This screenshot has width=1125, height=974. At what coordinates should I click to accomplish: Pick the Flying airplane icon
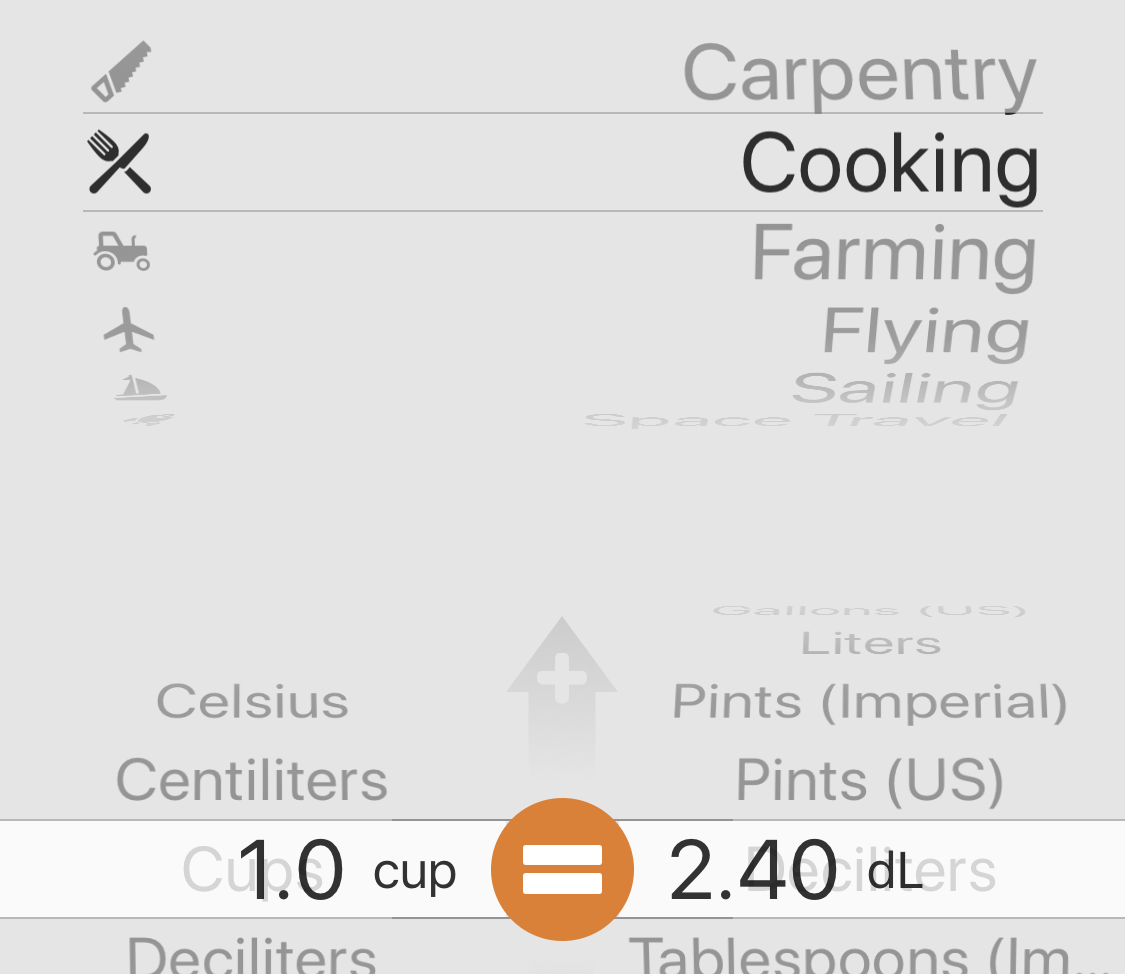click(128, 330)
